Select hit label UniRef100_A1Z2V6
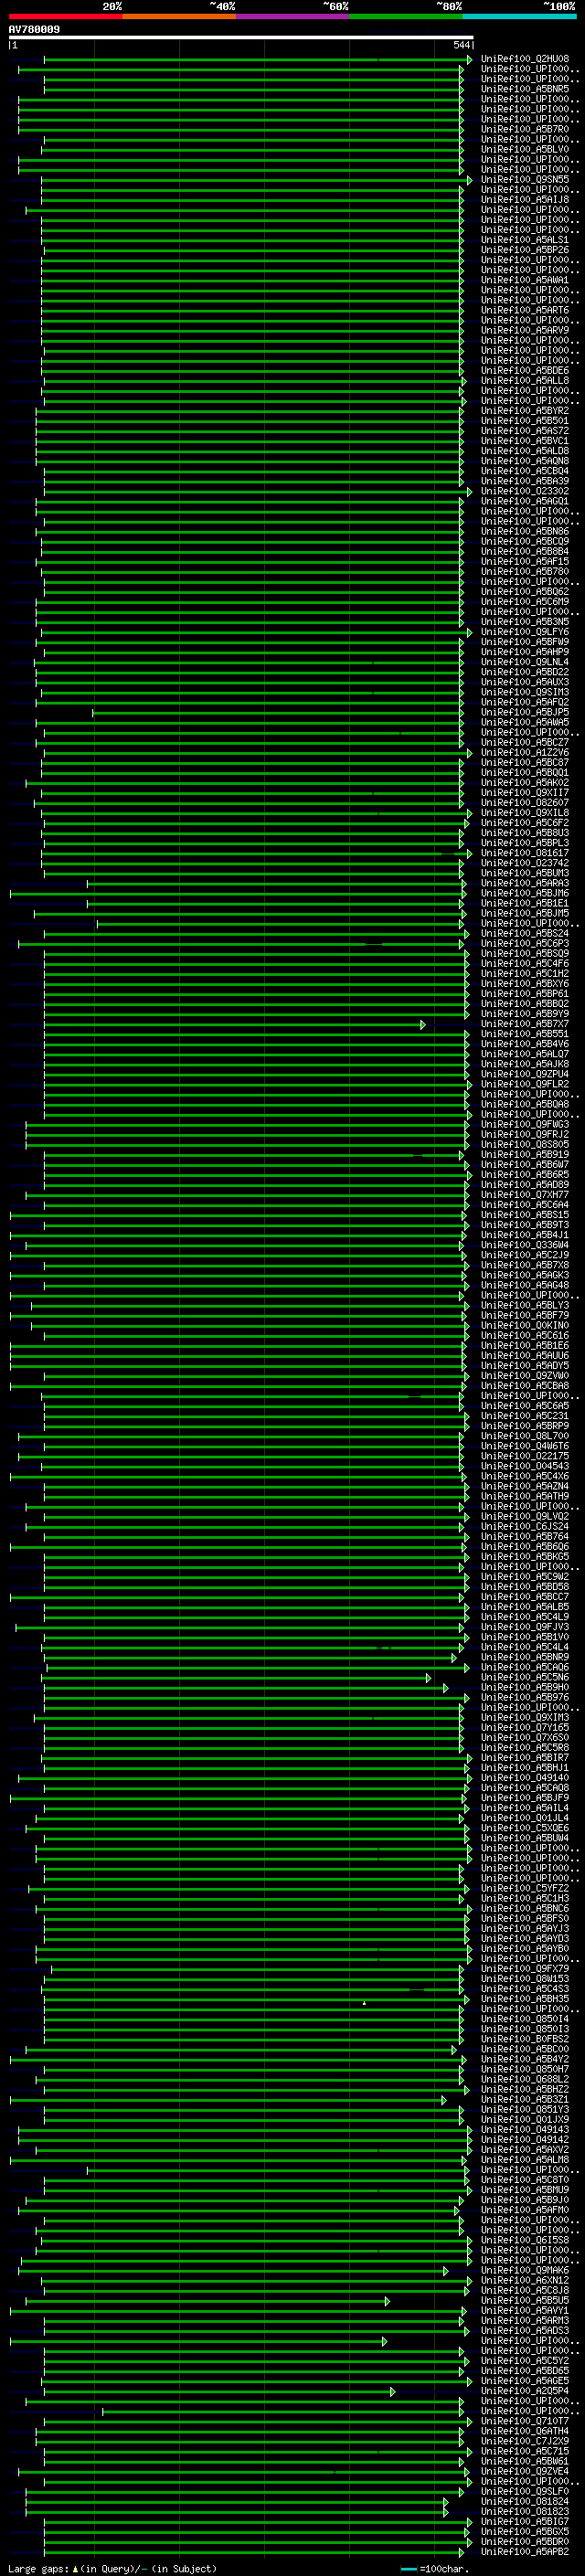This screenshot has width=585, height=2576. 525,753
